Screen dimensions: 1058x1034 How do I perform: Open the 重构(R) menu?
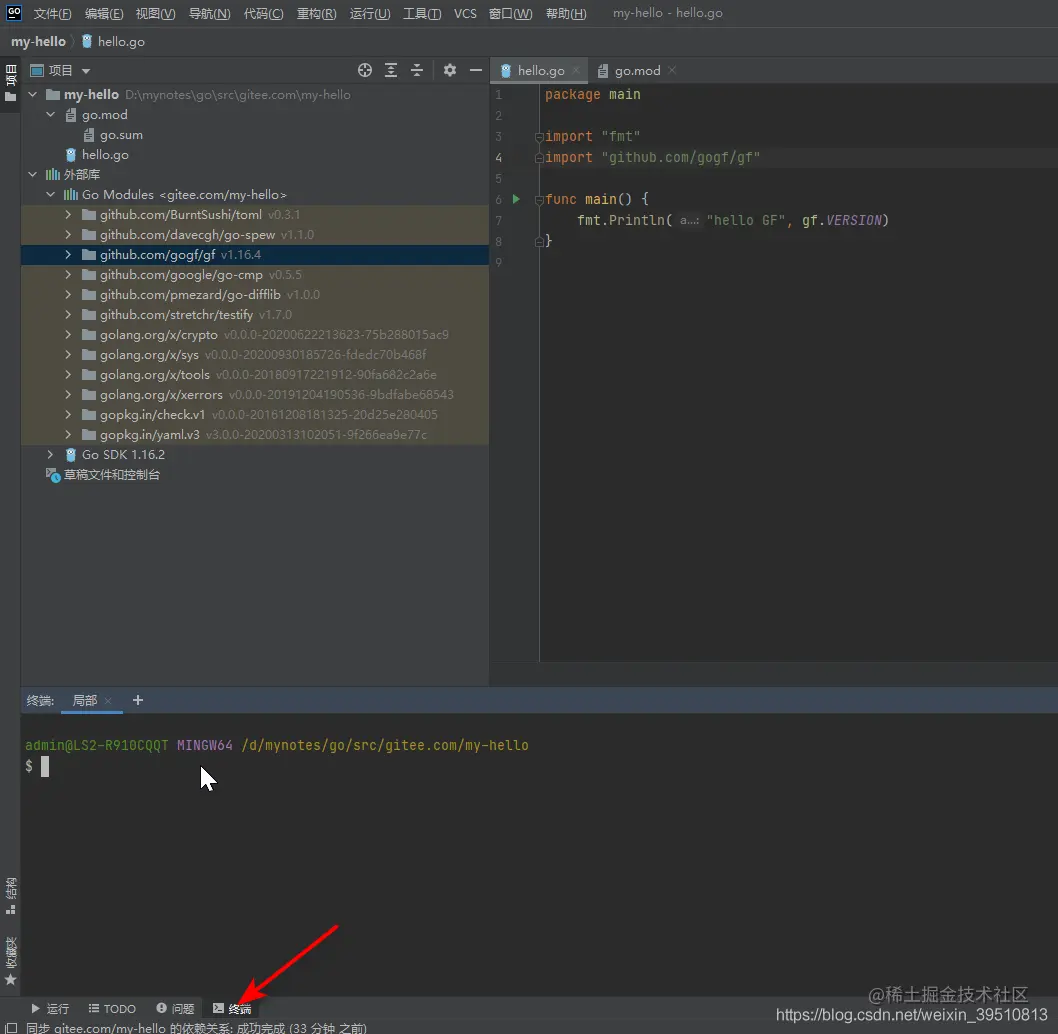coord(316,13)
